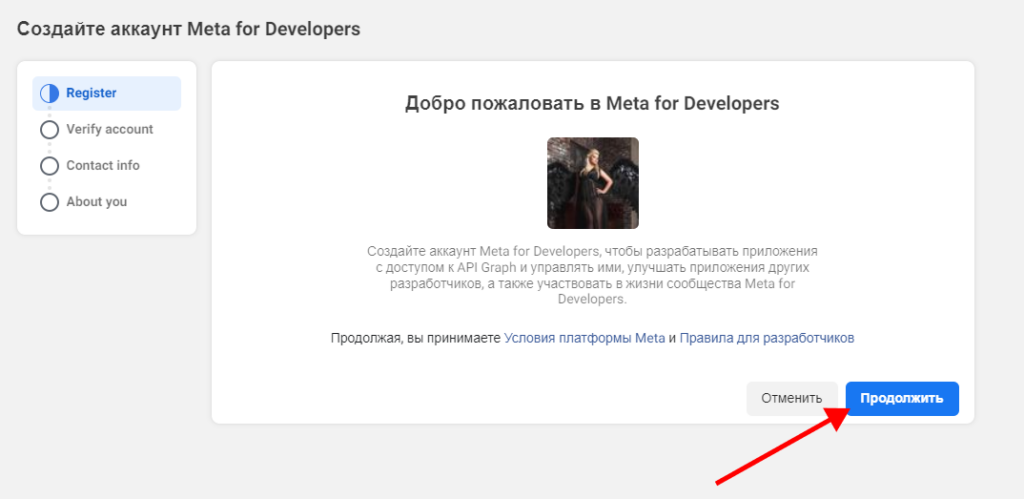Click the gray description paragraph about API Graph

click(x=592, y=274)
